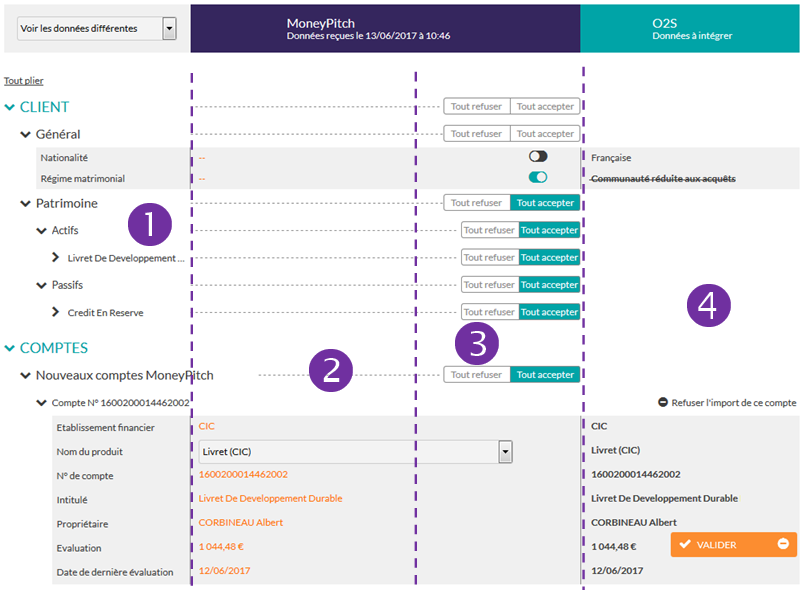
Task: Expand the Livret De Developpement asset item
Action: pyautogui.click(x=57, y=258)
